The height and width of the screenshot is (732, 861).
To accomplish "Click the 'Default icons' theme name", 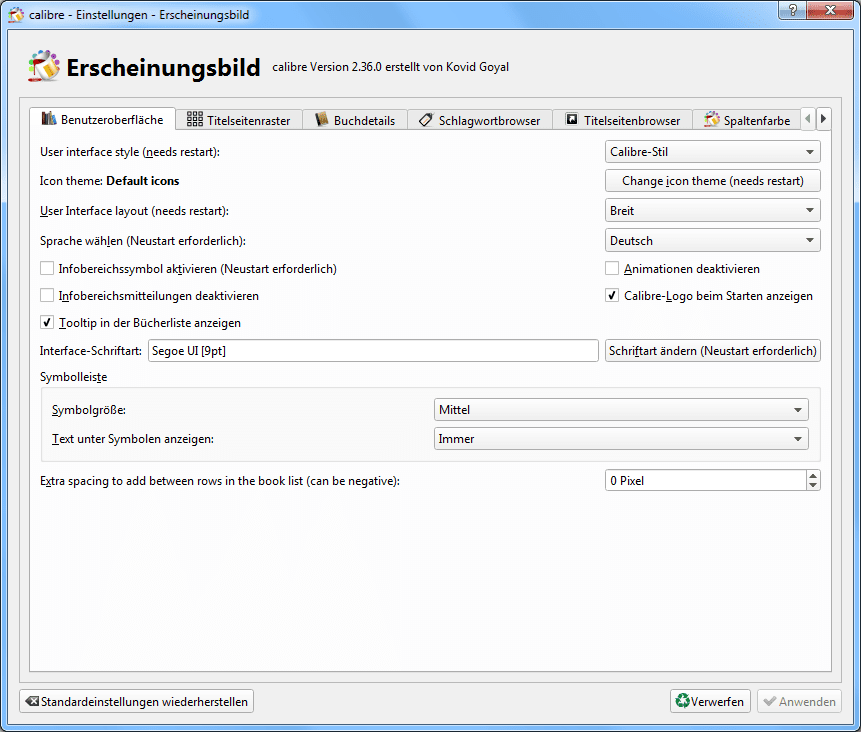I will click(x=143, y=181).
